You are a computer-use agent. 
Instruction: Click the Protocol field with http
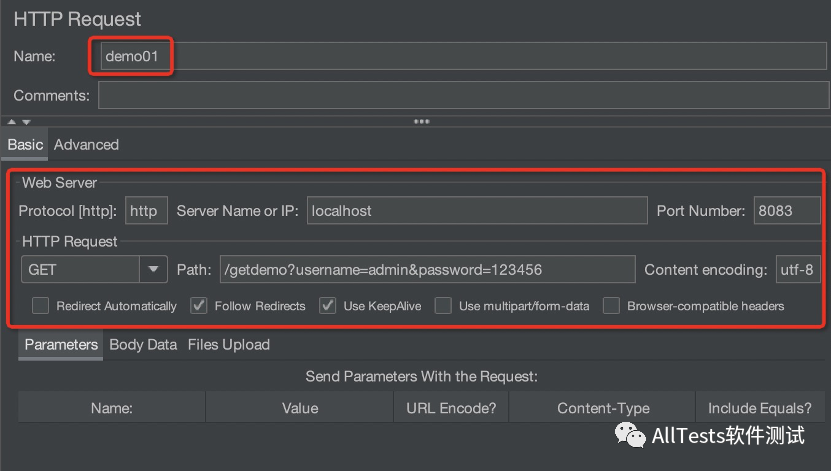146,211
